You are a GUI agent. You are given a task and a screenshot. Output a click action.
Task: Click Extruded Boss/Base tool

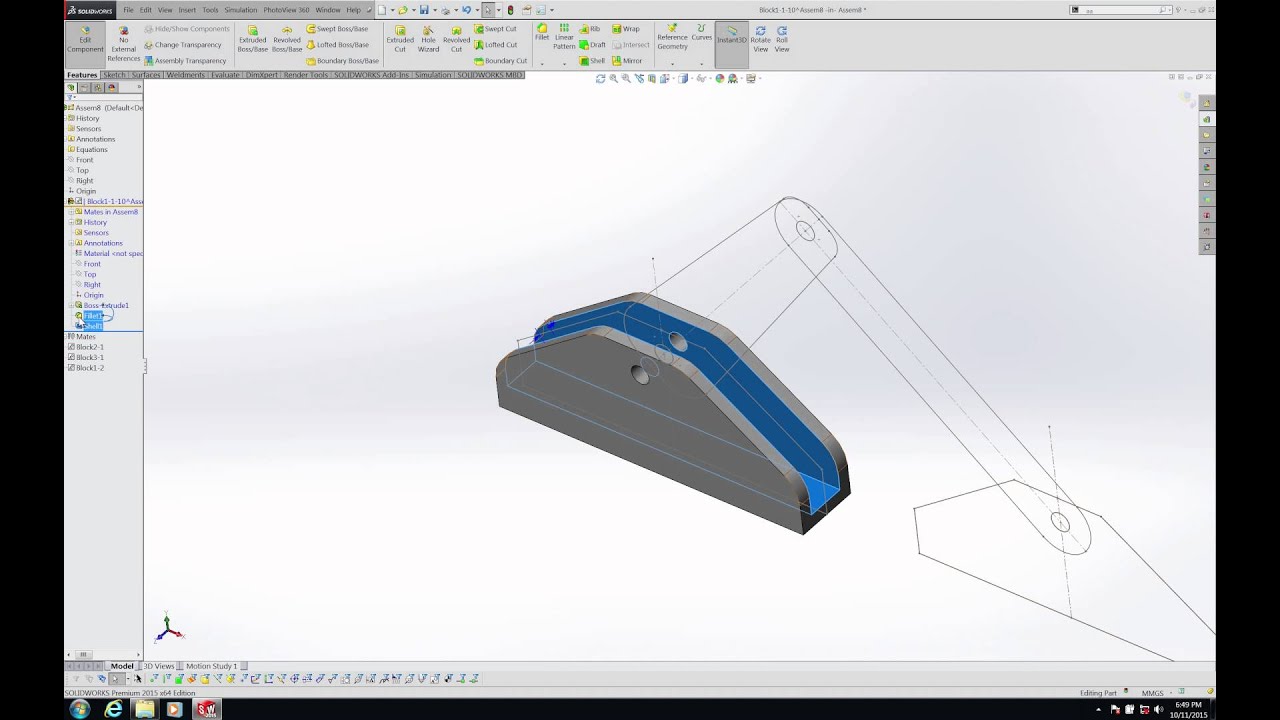tap(252, 39)
